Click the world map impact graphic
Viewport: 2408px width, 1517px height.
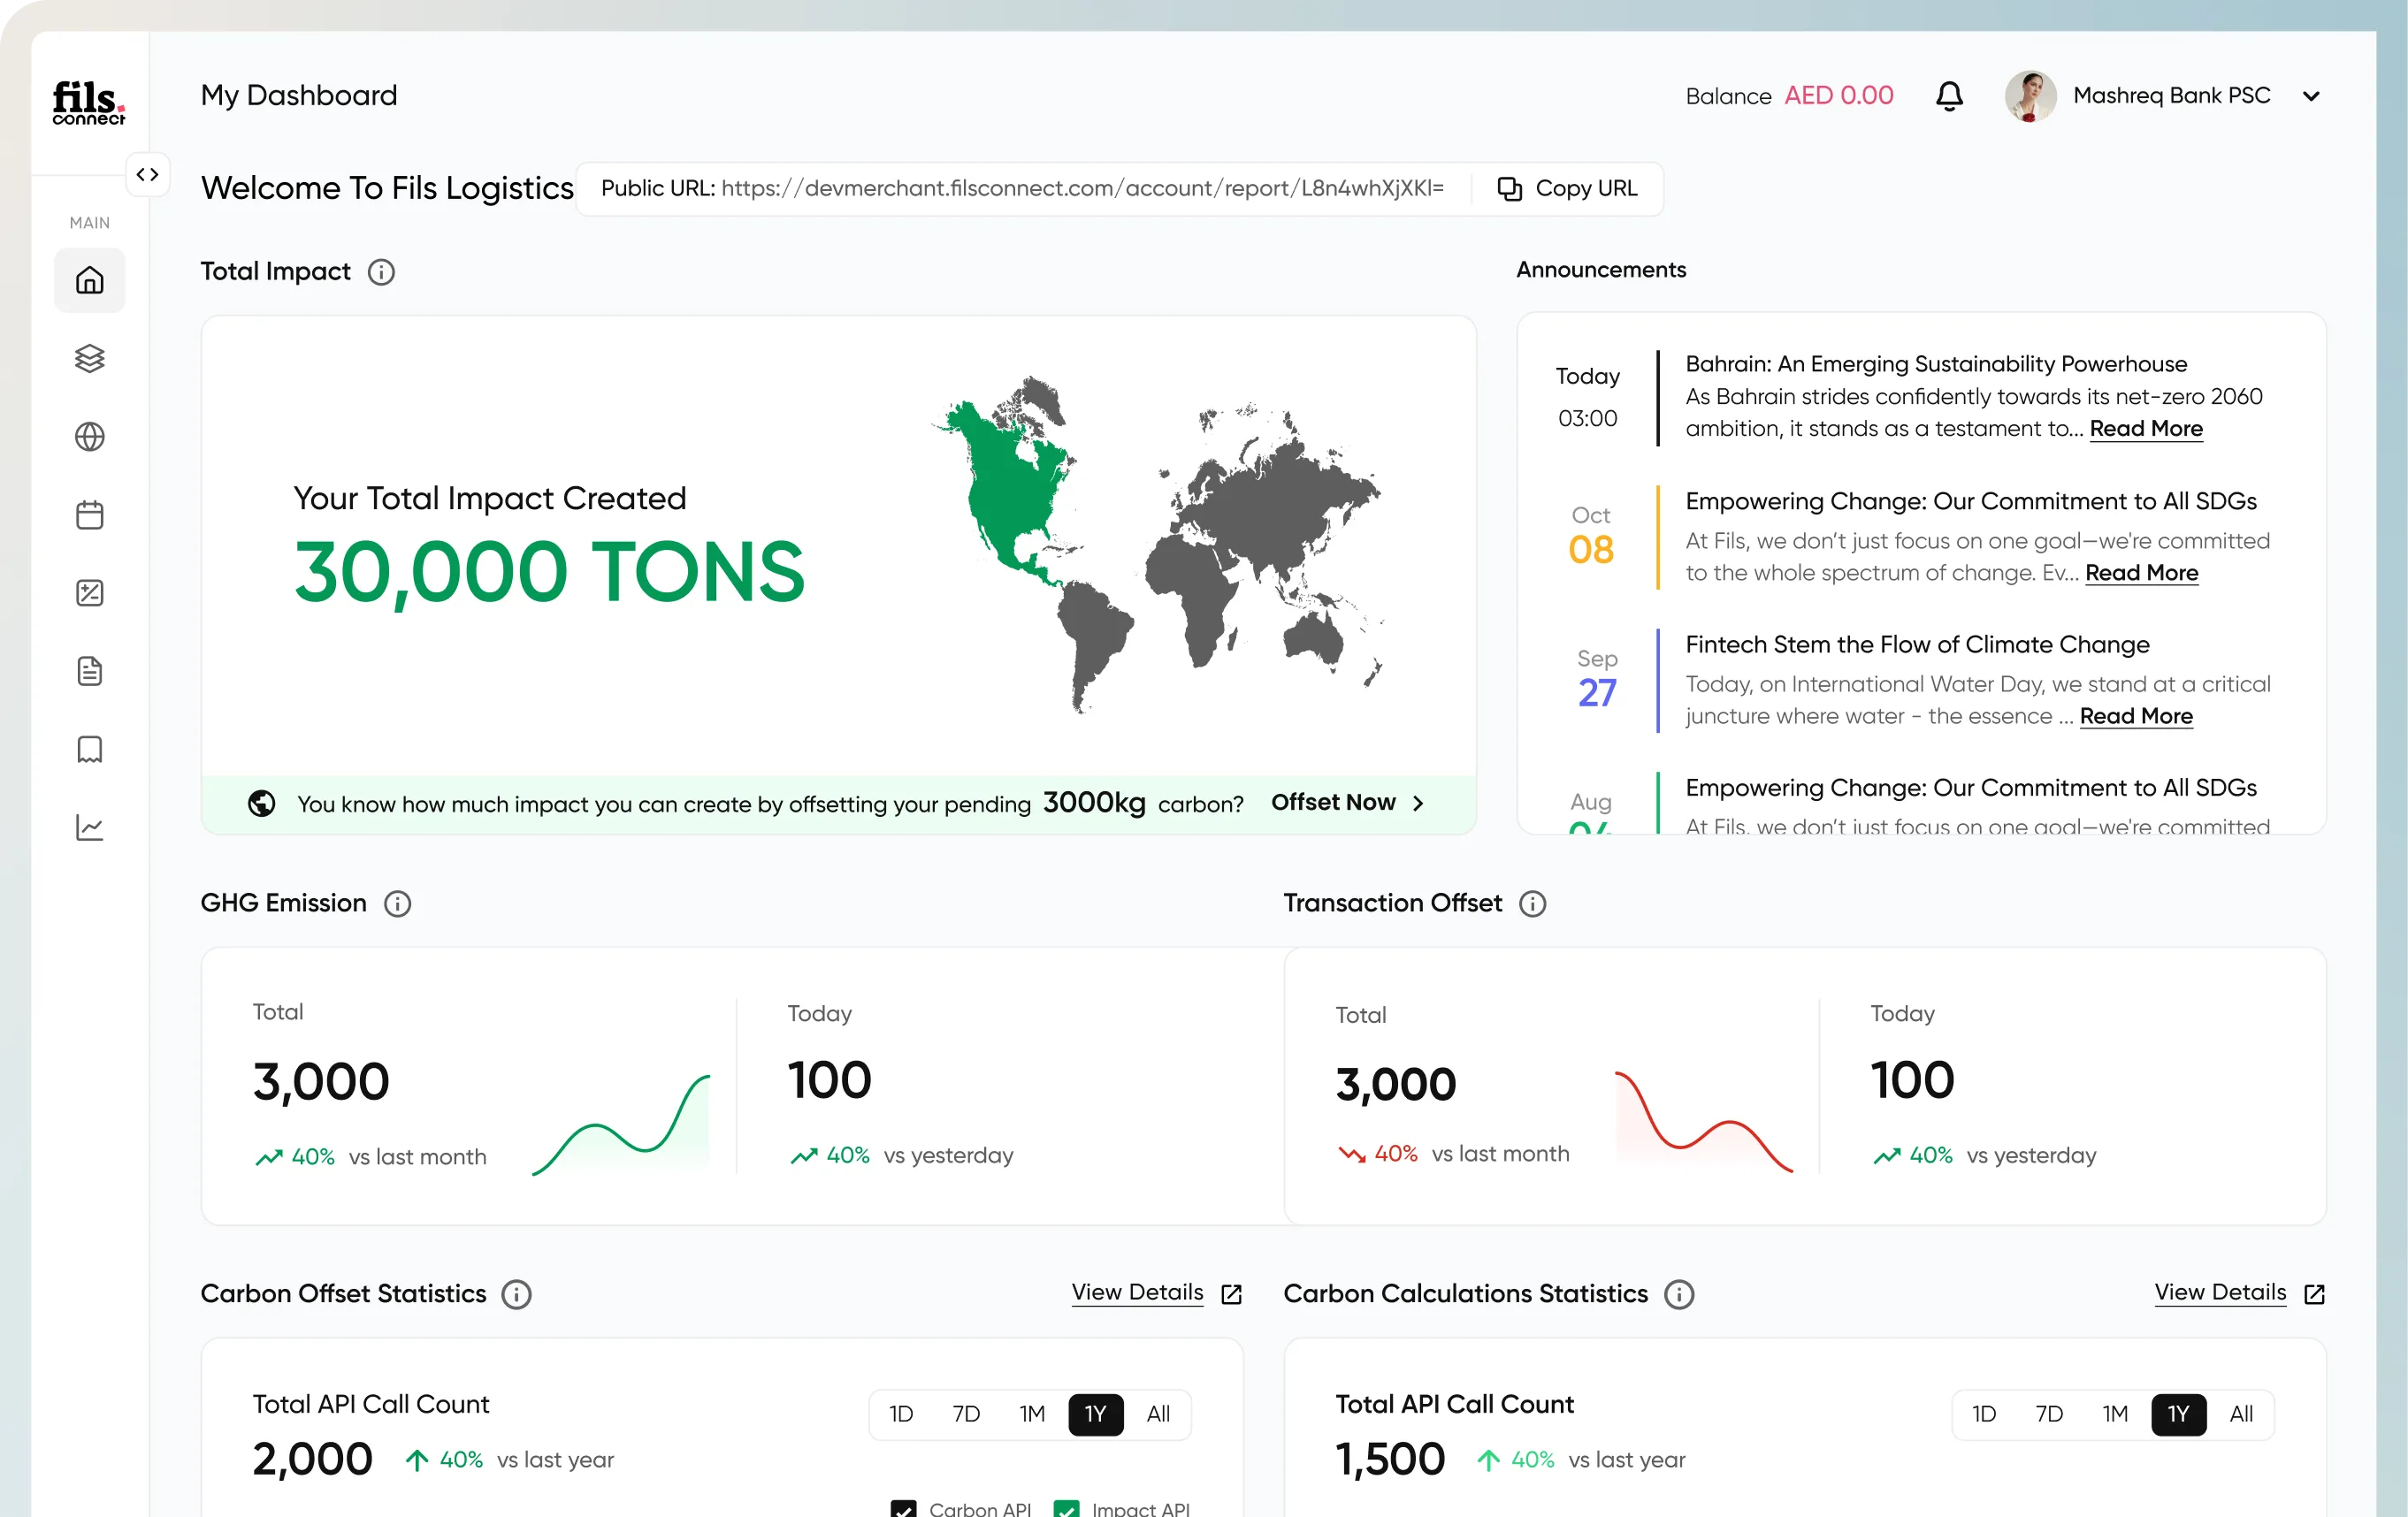pos(1157,545)
